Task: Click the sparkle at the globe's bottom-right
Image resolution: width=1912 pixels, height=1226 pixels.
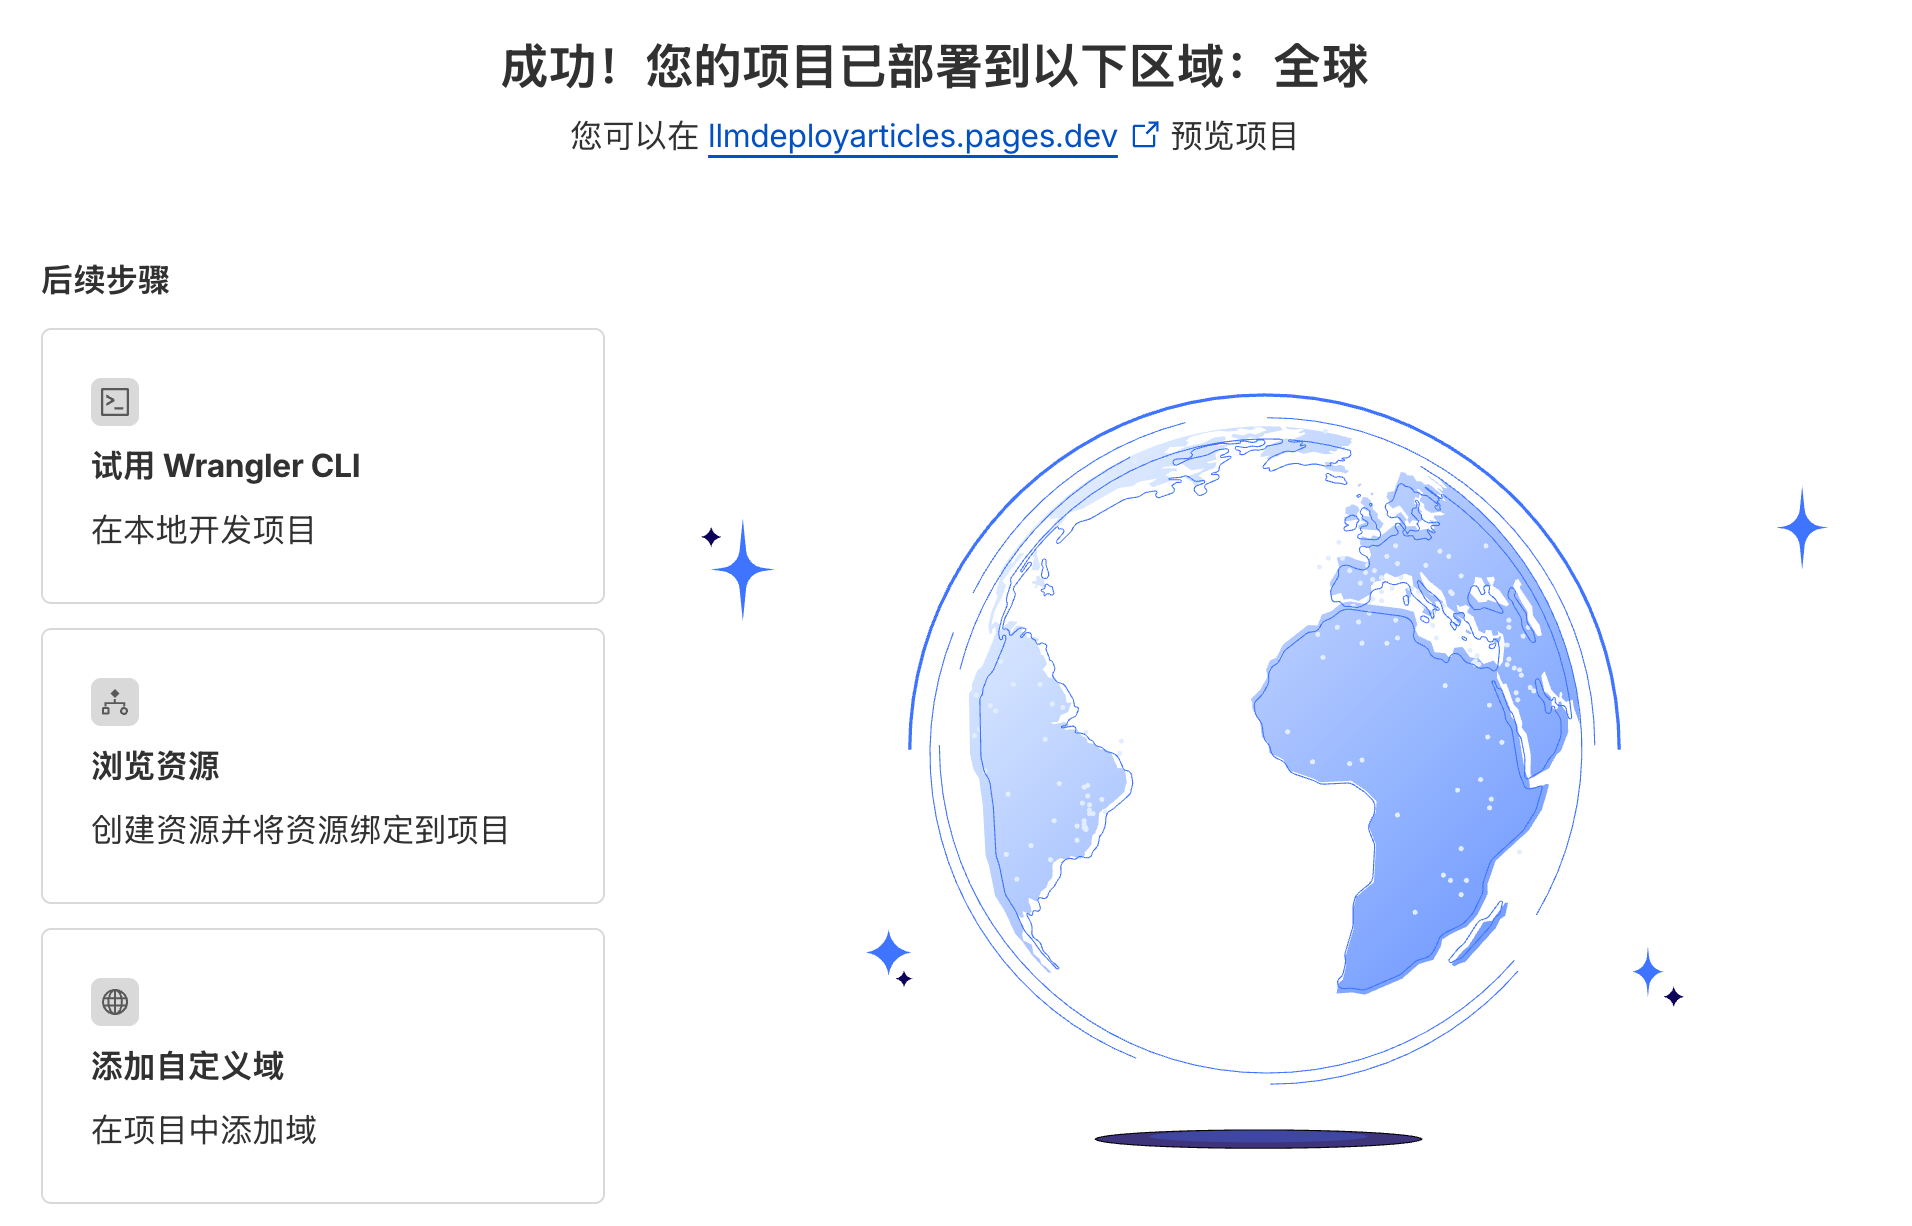Action: click(1648, 972)
